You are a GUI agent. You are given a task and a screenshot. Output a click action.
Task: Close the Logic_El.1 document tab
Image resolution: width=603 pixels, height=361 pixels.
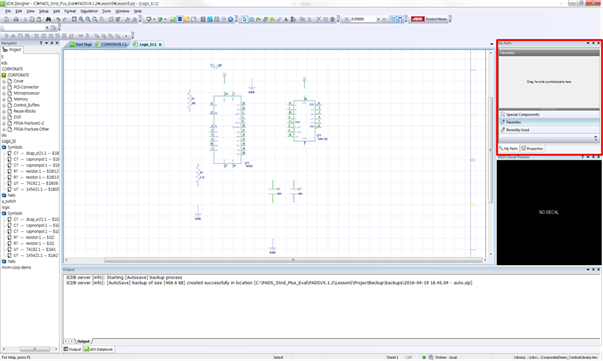coord(160,45)
